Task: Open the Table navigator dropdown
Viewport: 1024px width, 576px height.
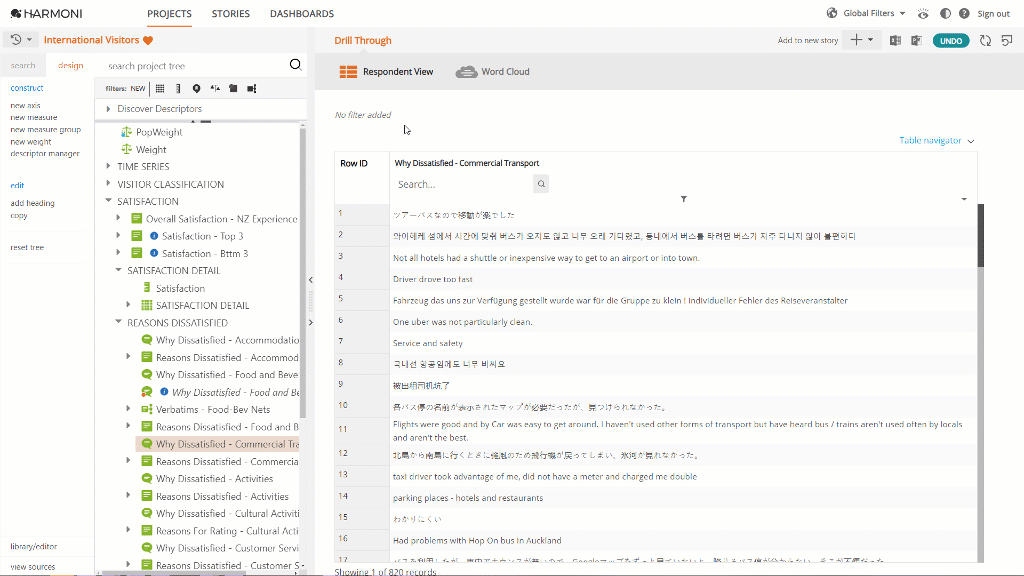Action: pyautogui.click(x=936, y=140)
